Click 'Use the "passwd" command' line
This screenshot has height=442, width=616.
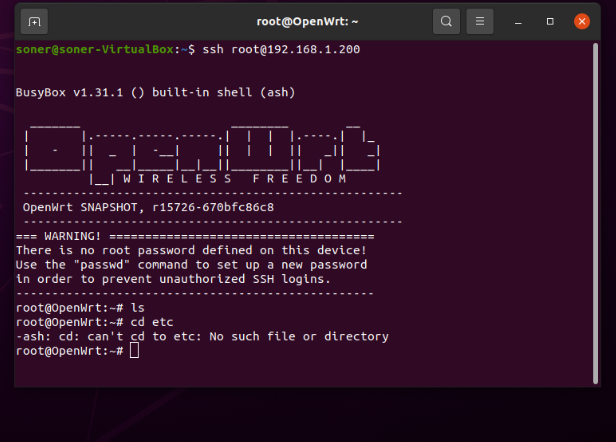tap(191, 265)
